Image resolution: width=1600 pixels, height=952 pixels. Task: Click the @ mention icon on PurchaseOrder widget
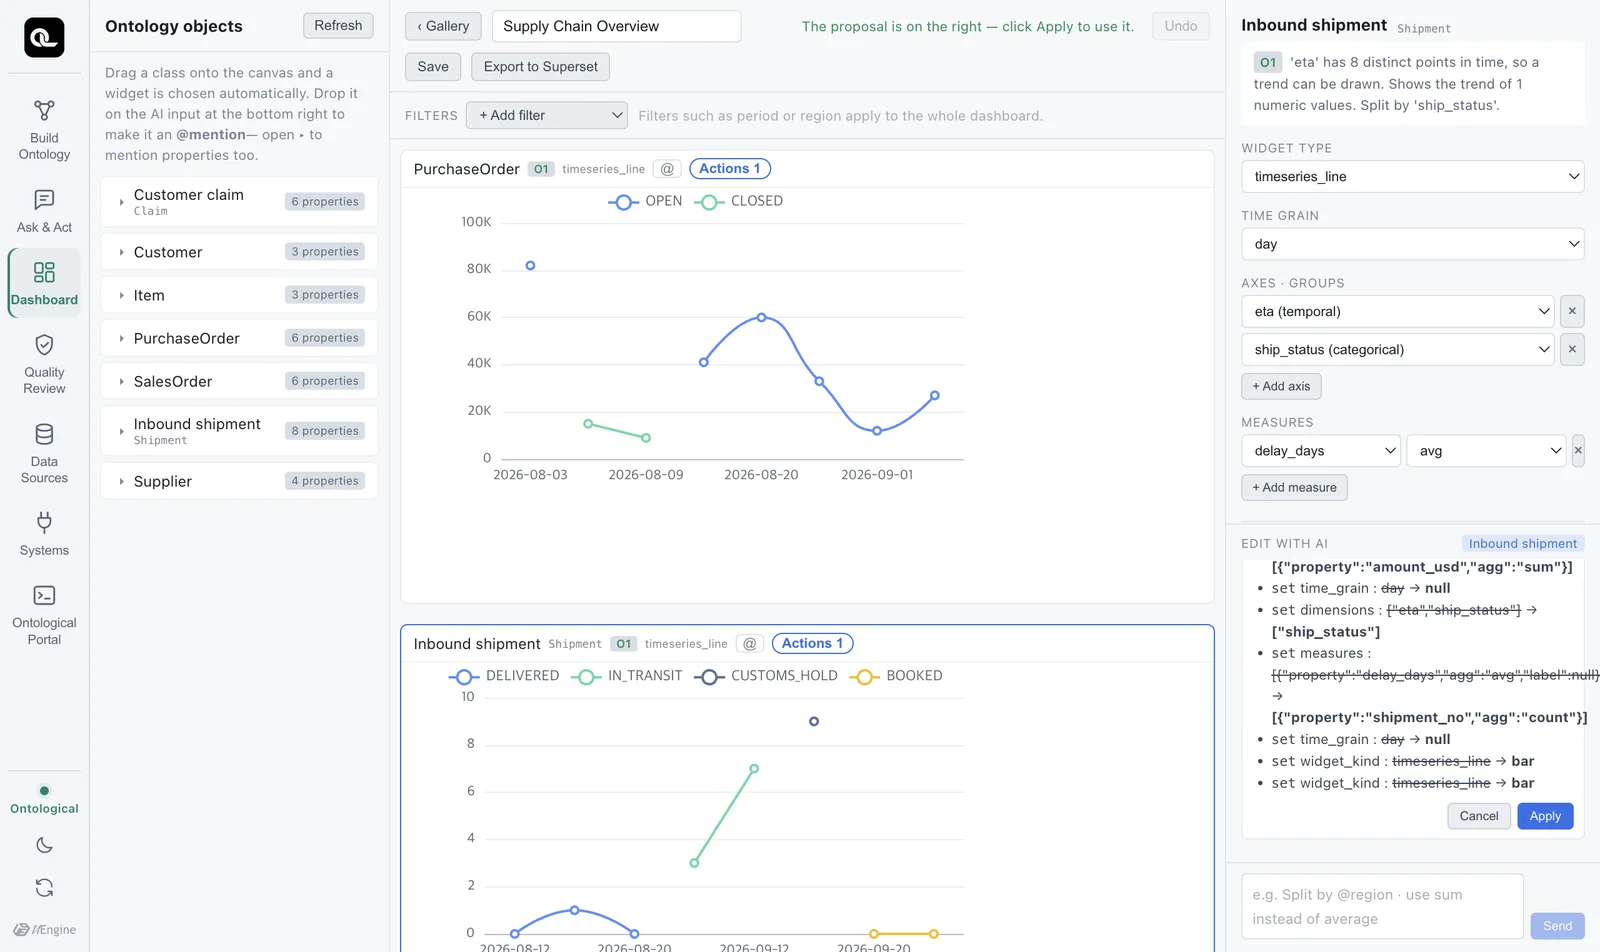(667, 169)
